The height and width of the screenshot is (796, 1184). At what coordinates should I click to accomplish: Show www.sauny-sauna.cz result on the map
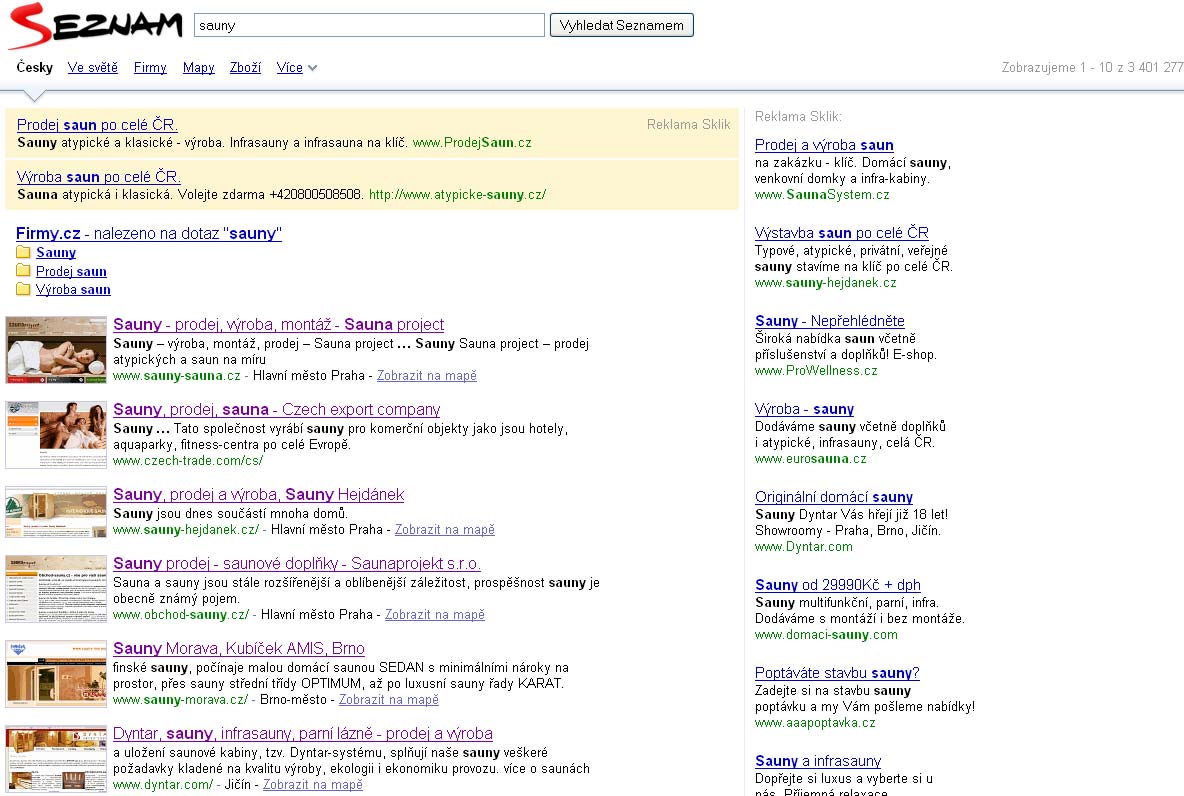pos(427,375)
